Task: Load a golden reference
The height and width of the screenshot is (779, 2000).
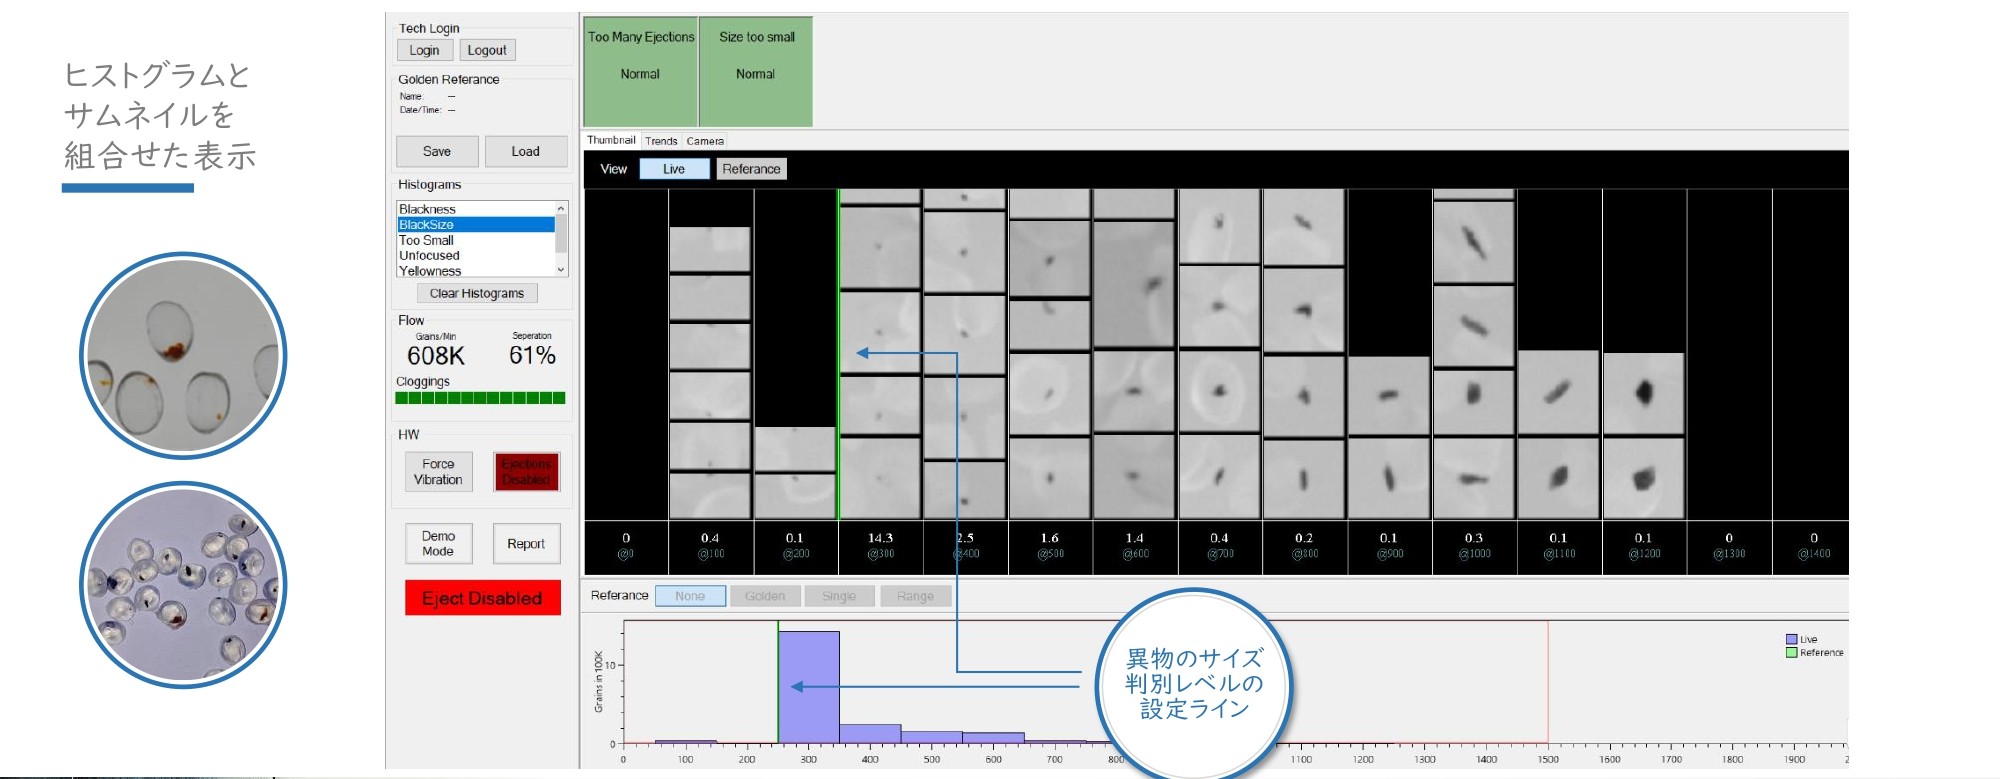Action: tap(525, 151)
